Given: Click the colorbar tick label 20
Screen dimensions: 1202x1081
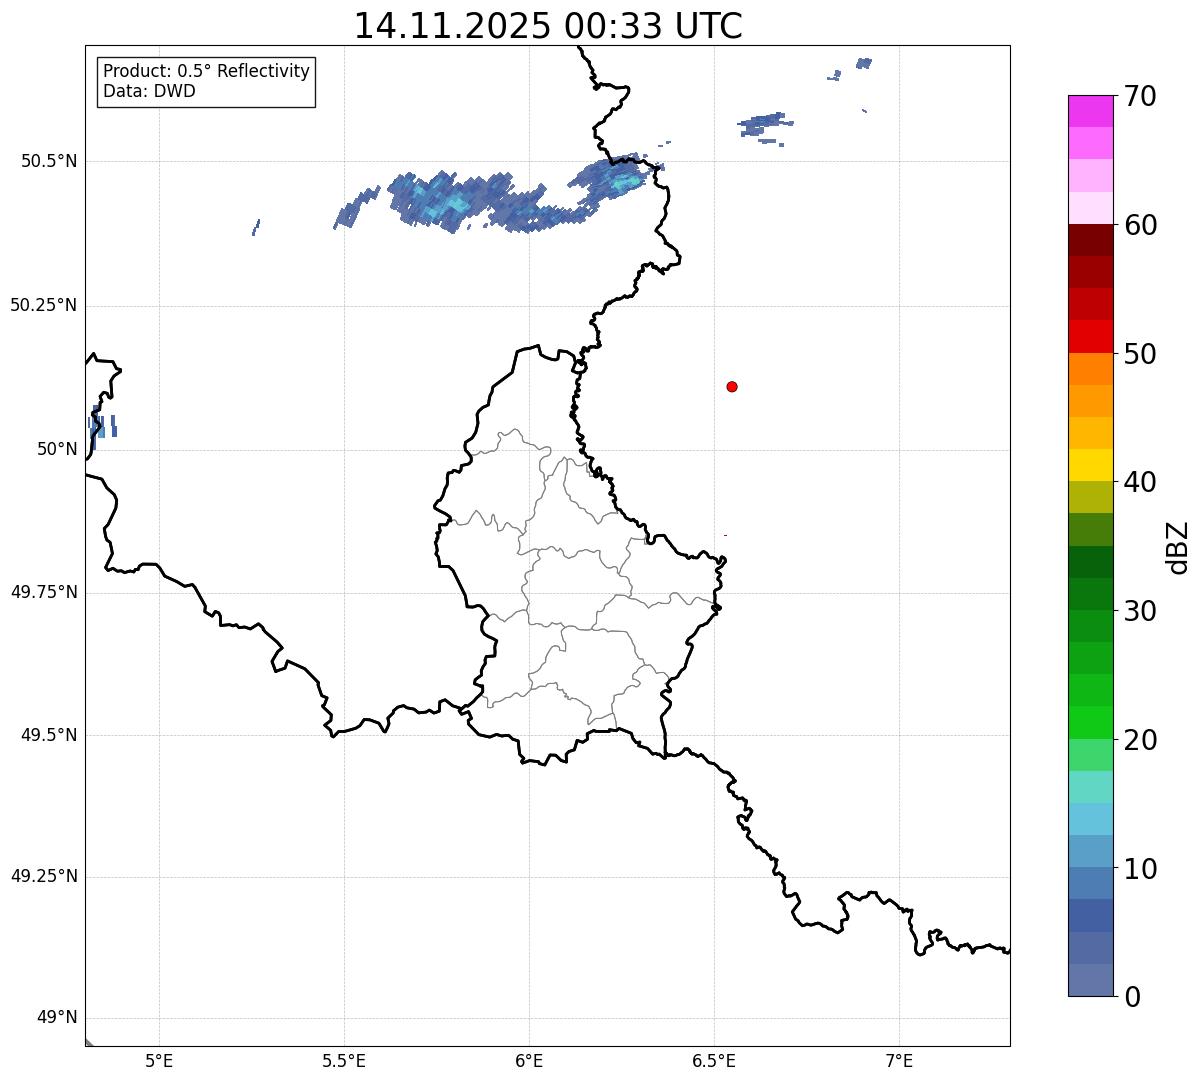Looking at the screenshot, I should click(x=1140, y=740).
